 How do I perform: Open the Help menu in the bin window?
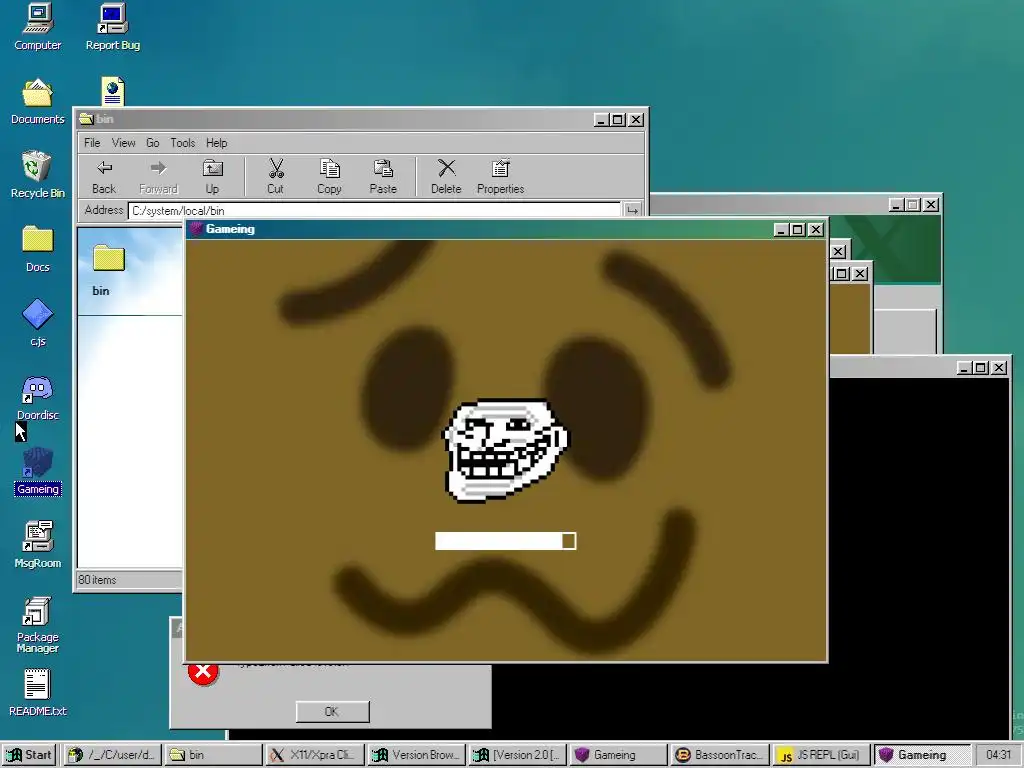point(217,143)
